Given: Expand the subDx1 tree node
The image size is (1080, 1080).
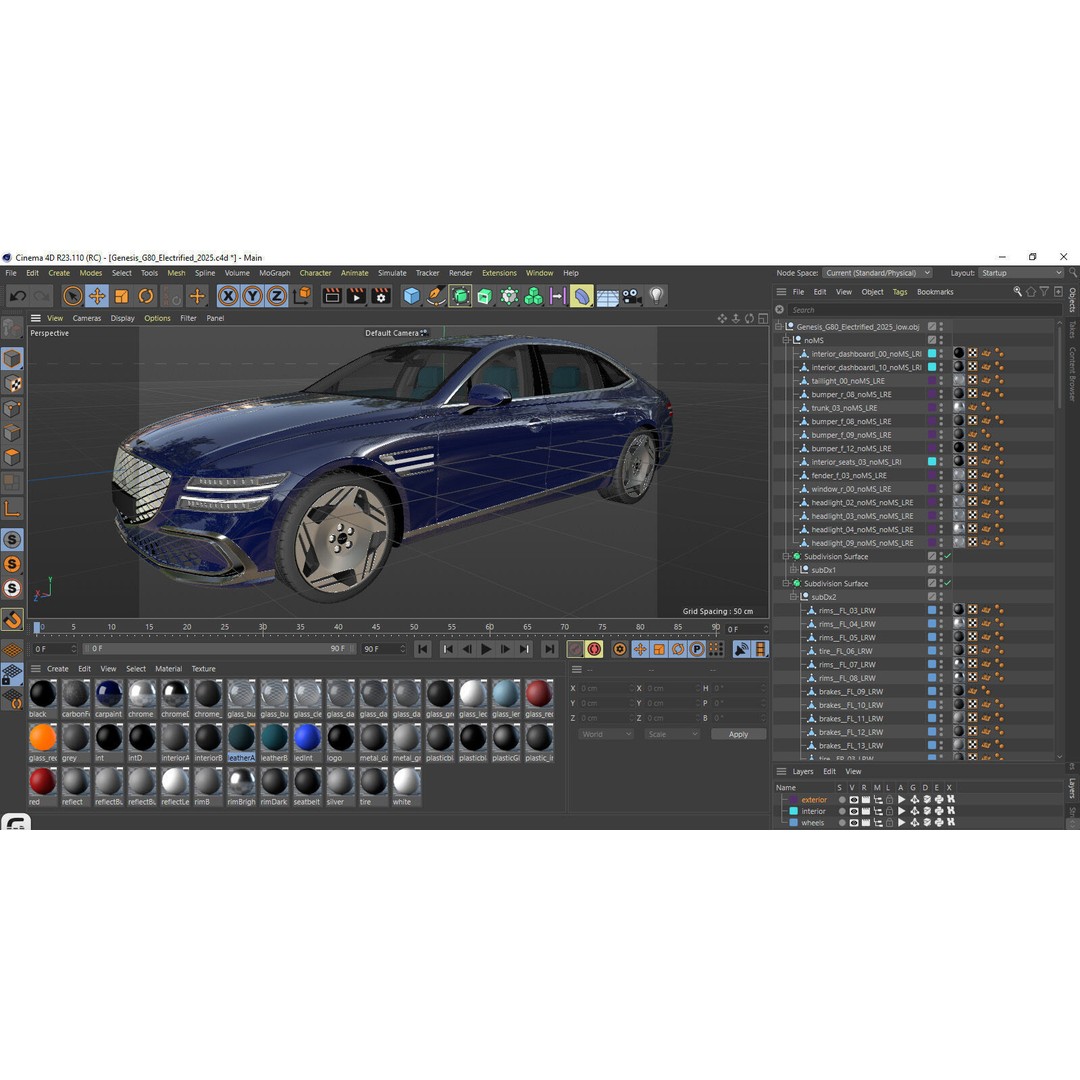Looking at the screenshot, I should point(793,570).
